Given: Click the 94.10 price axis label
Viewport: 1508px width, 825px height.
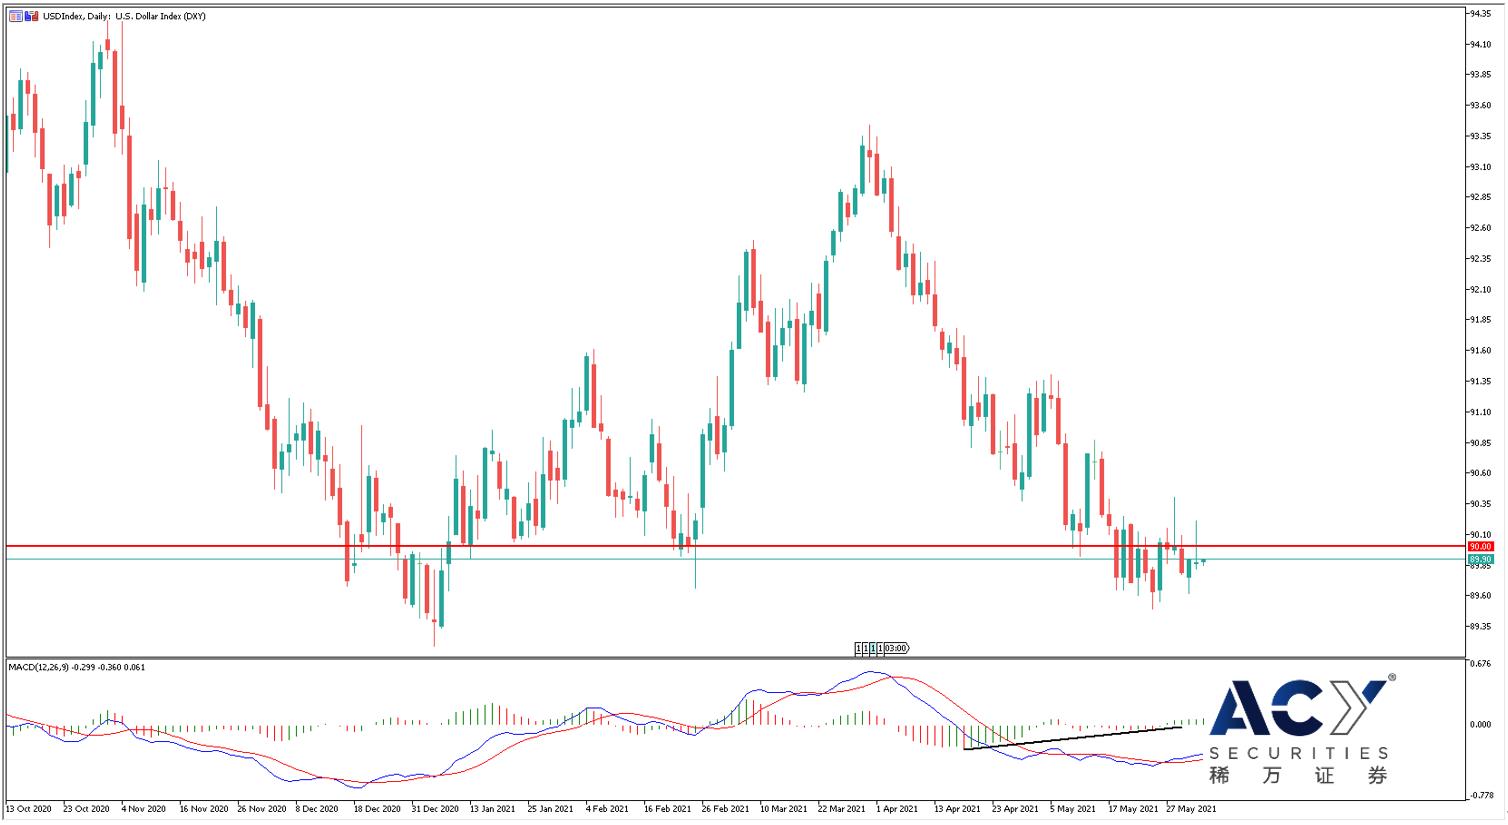Looking at the screenshot, I should tap(1481, 44).
